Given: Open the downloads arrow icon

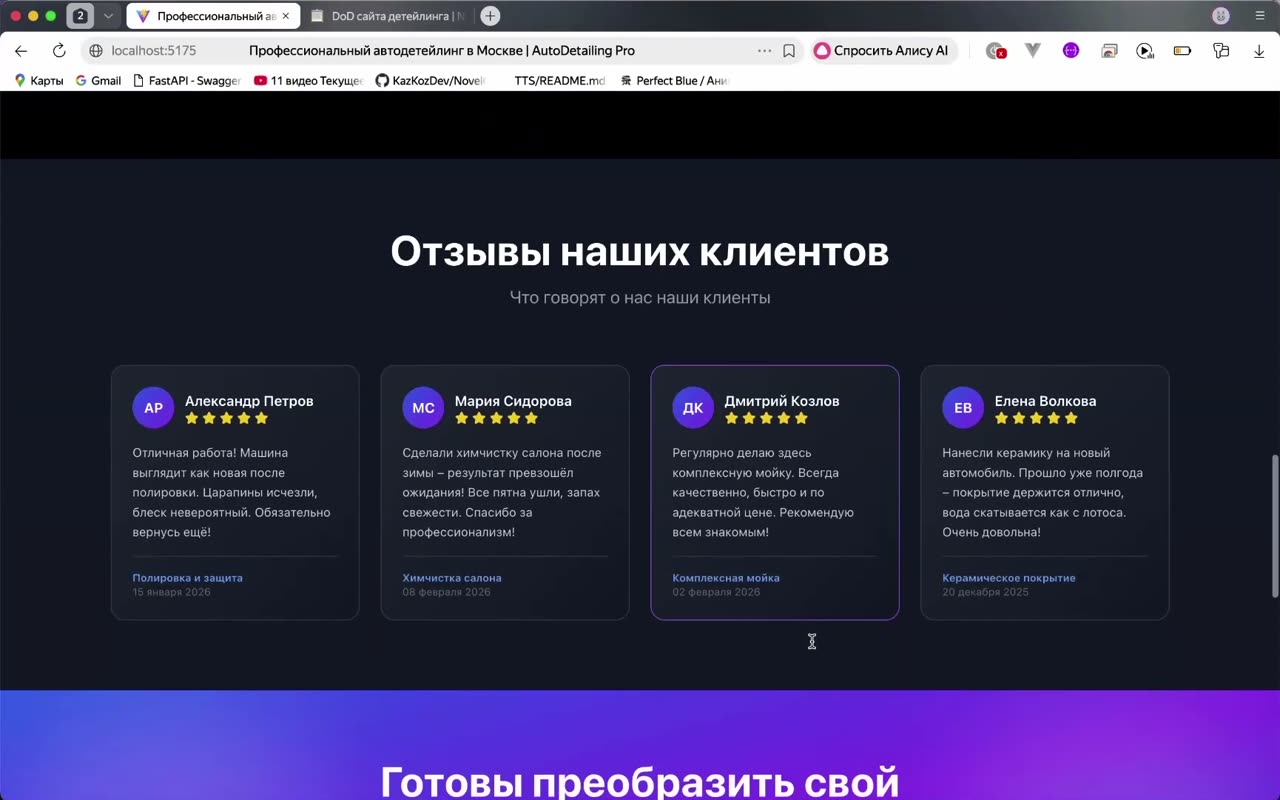Looking at the screenshot, I should pyautogui.click(x=1259, y=51).
